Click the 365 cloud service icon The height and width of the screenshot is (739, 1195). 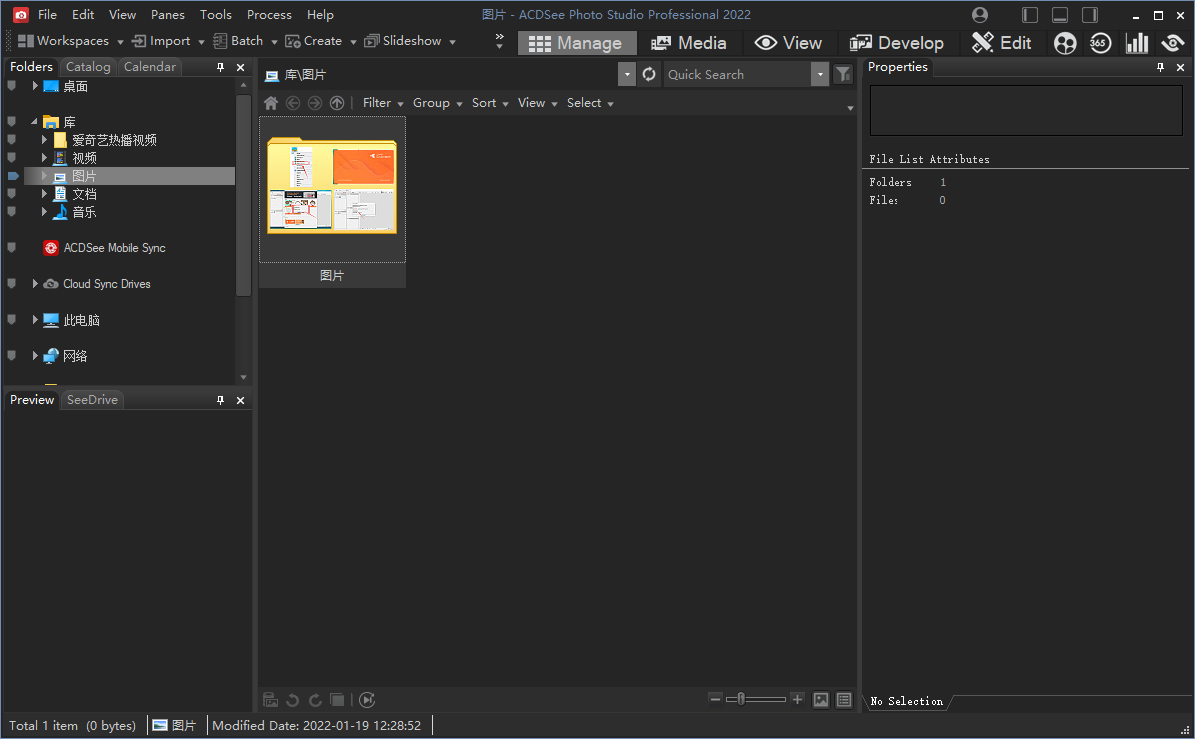pyautogui.click(x=1100, y=43)
